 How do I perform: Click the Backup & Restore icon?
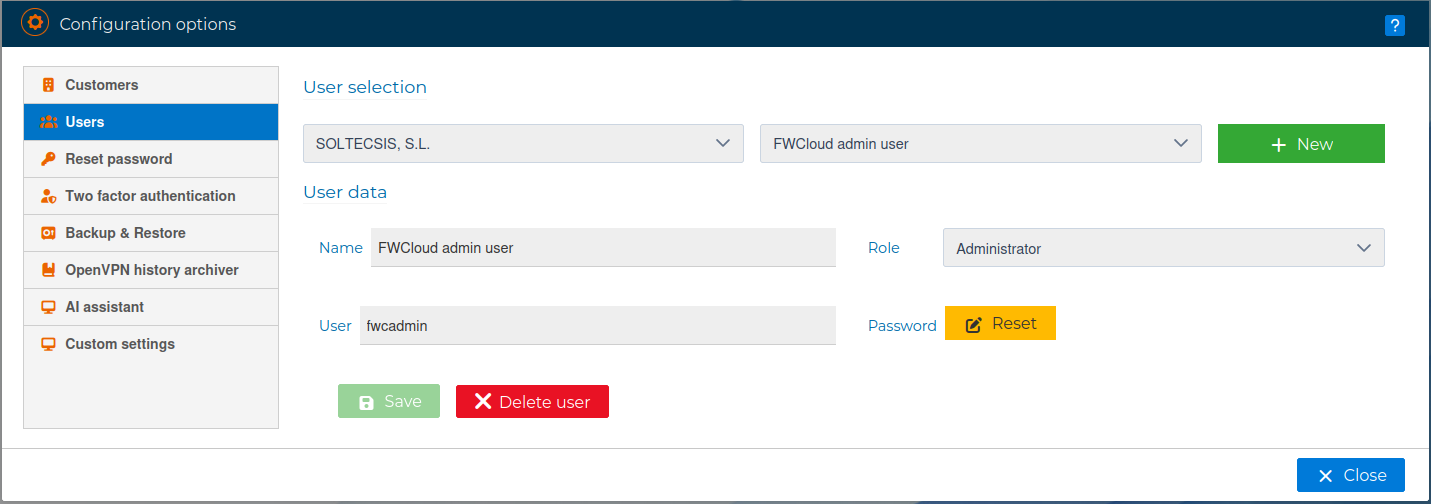pyautogui.click(x=48, y=233)
